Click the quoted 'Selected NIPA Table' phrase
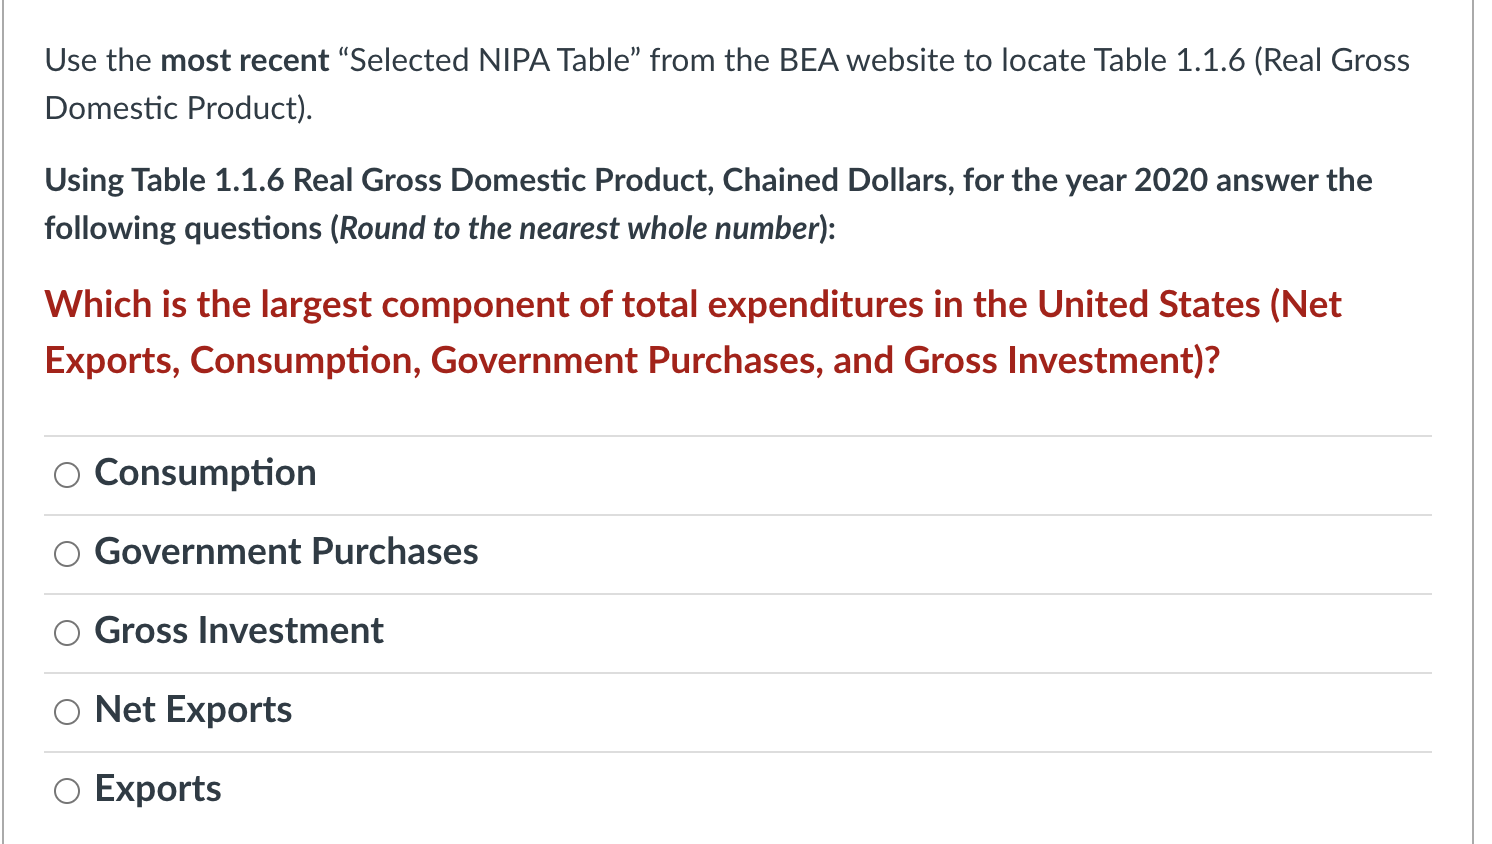Screen dimensions: 1492x844 [x=489, y=61]
